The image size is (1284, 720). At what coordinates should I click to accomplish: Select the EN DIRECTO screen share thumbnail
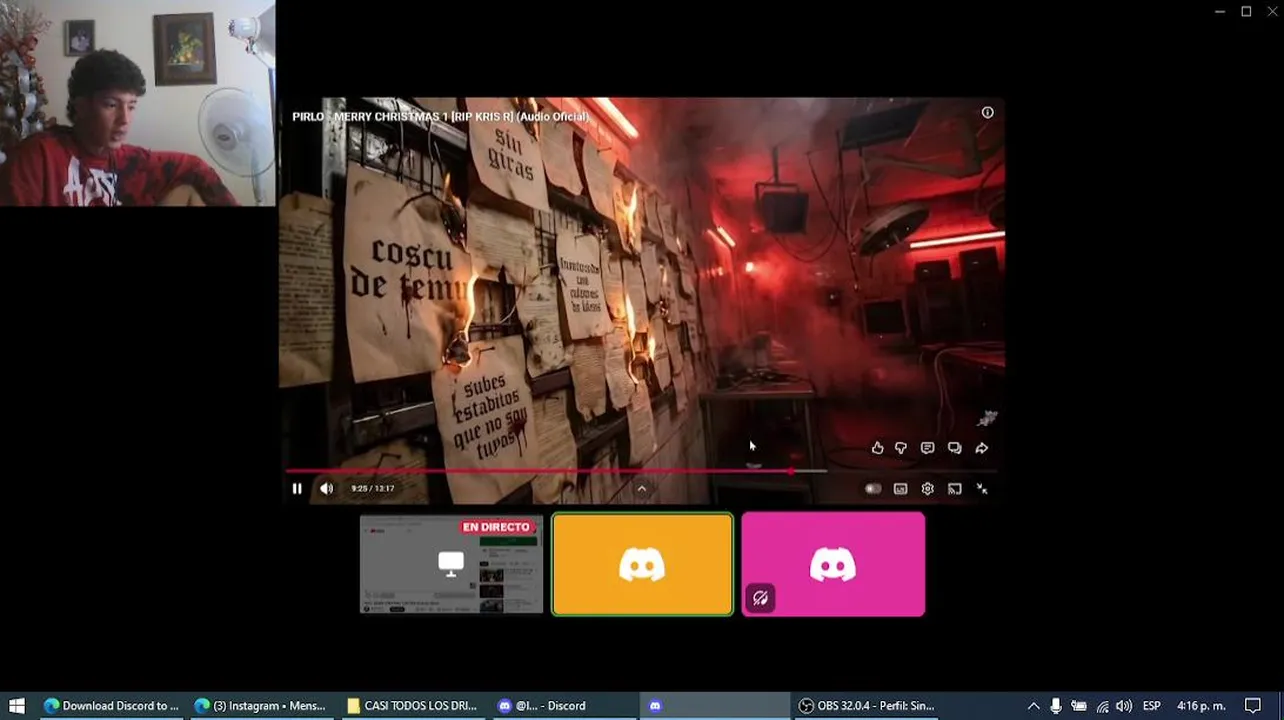451,564
